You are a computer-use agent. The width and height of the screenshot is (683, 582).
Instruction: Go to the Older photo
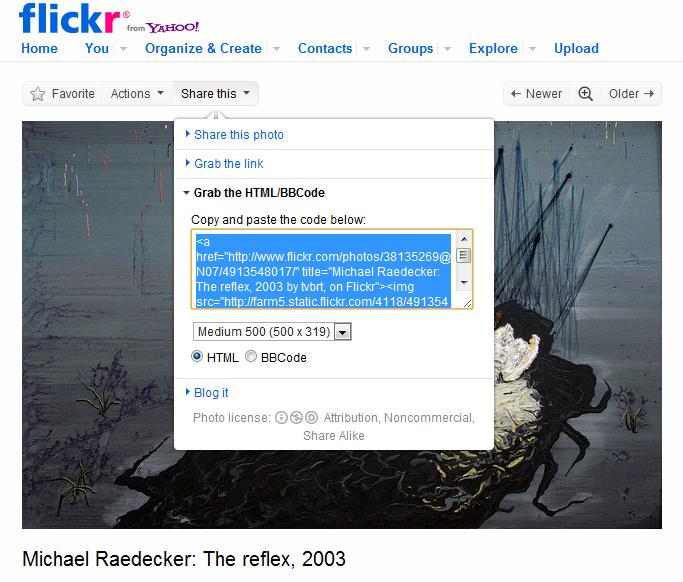(631, 94)
